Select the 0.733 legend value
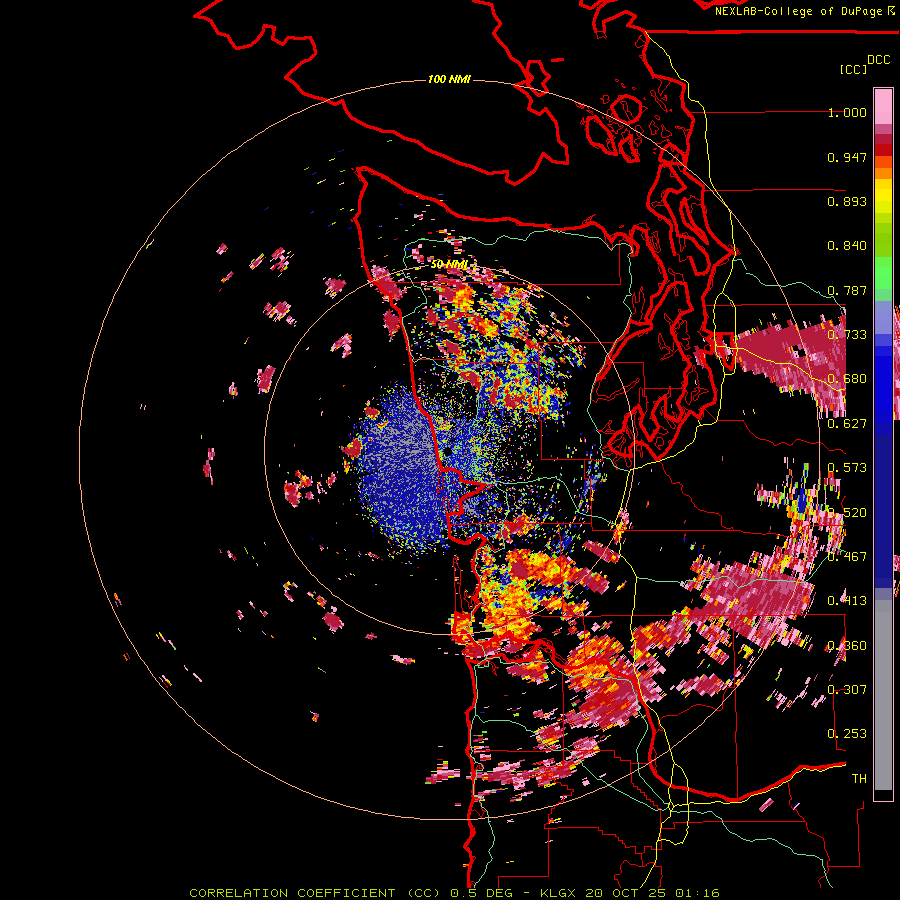Screen dimensions: 900x900 [x=847, y=335]
